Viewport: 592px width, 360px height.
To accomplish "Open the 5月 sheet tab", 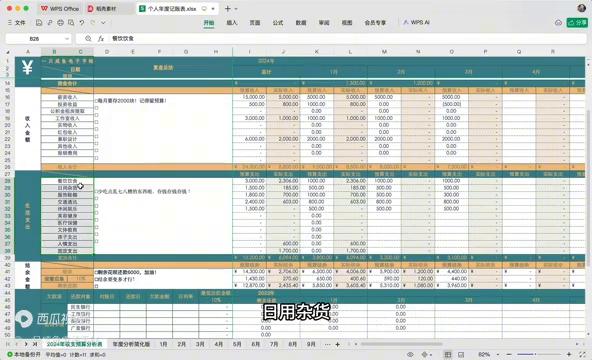I will (x=237, y=345).
